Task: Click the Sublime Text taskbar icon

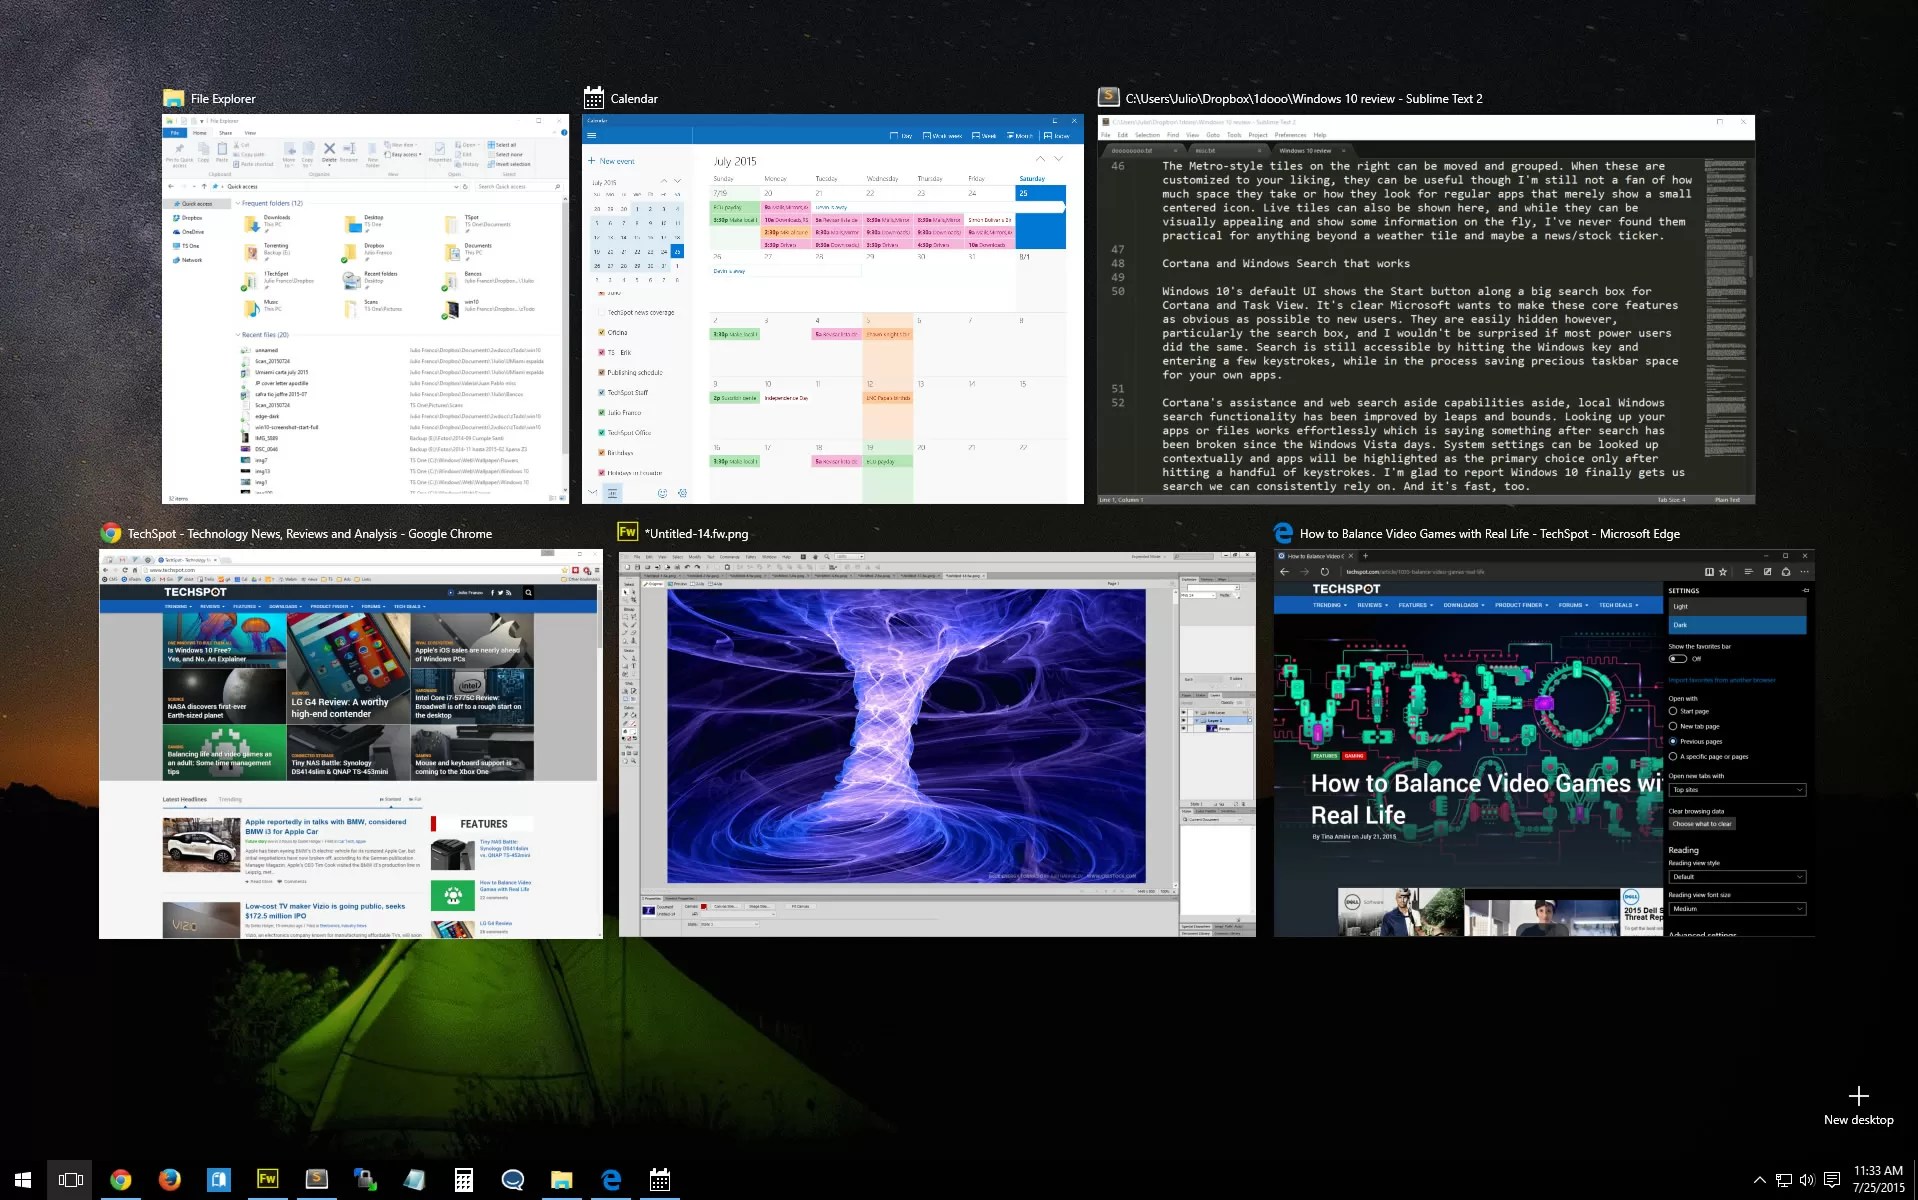Action: [x=316, y=1179]
